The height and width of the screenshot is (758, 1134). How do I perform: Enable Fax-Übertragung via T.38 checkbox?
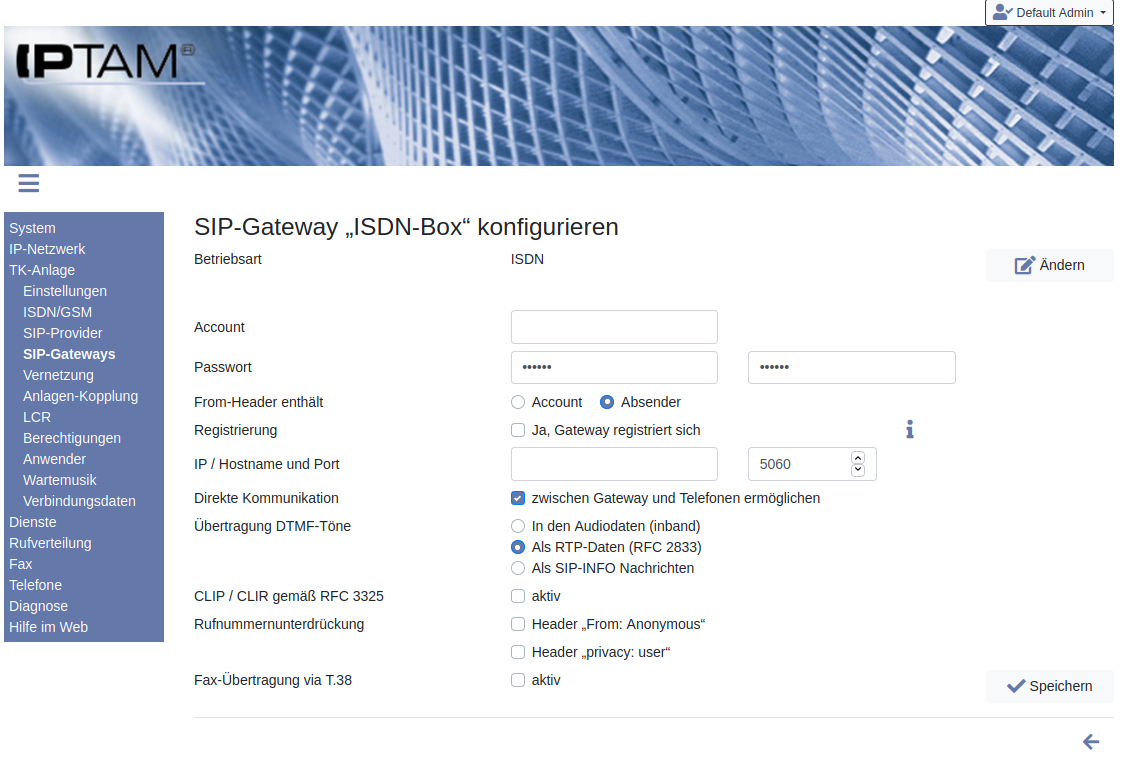click(518, 680)
